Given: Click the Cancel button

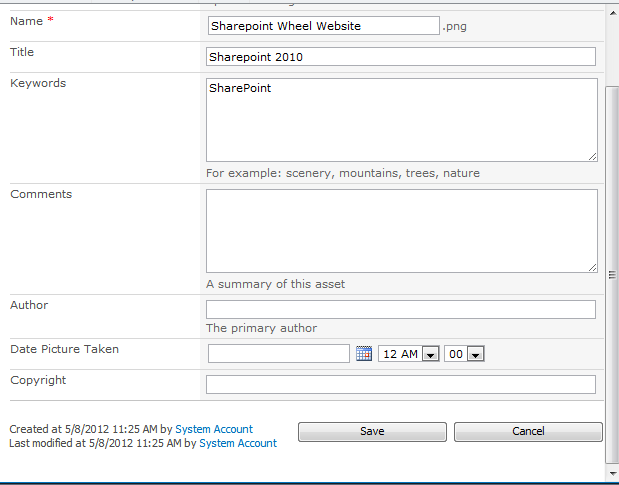Looking at the screenshot, I should [528, 432].
